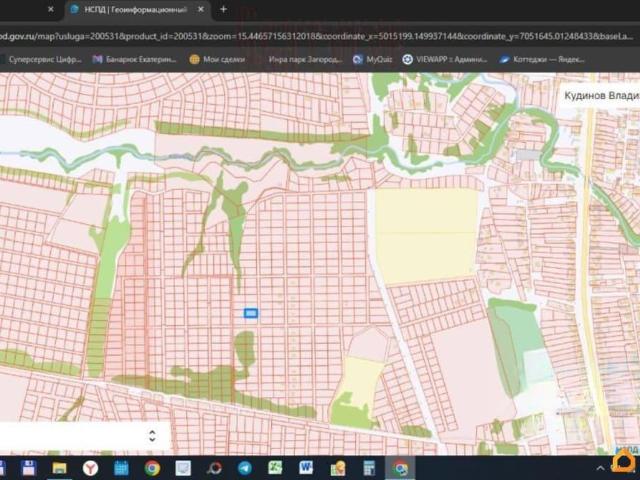Click the Кудинов Влади... user profile label
Viewport: 640px width, 480px height.
602,96
